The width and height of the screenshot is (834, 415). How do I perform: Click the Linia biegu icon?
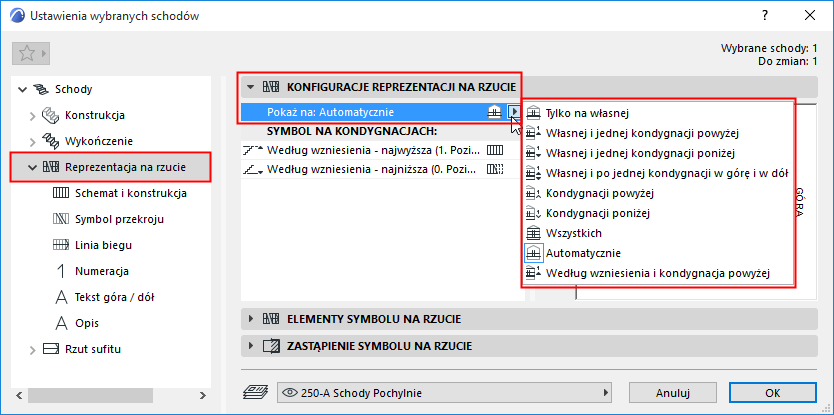(x=61, y=245)
